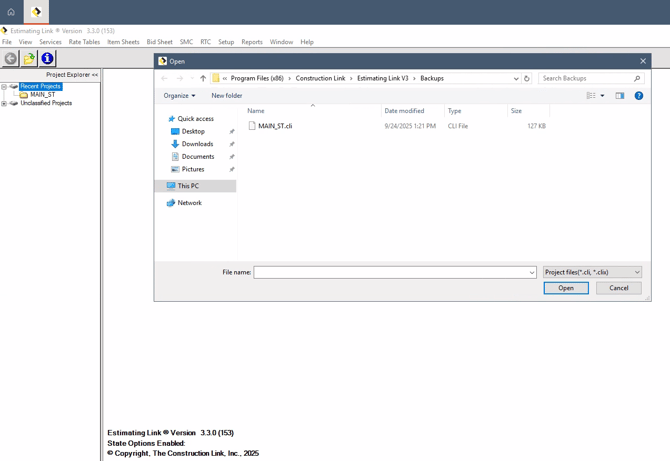The height and width of the screenshot is (461, 670).
Task: Open the Rate Tables menu
Action: click(x=84, y=42)
